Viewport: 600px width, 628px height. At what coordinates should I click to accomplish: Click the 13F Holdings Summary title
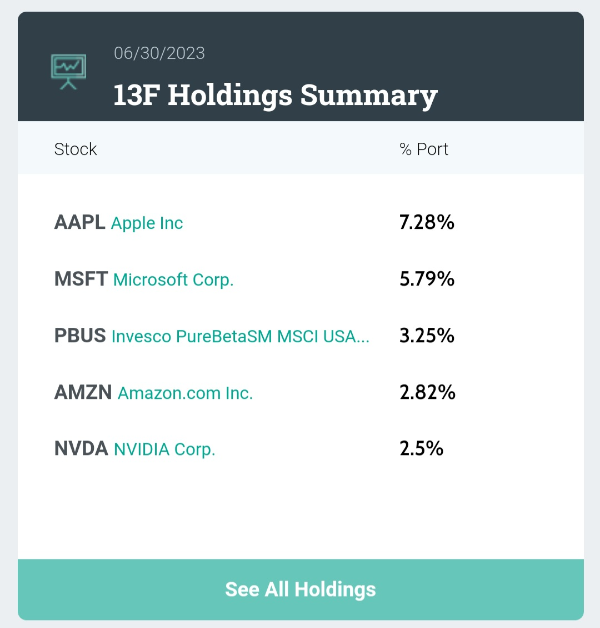point(276,95)
